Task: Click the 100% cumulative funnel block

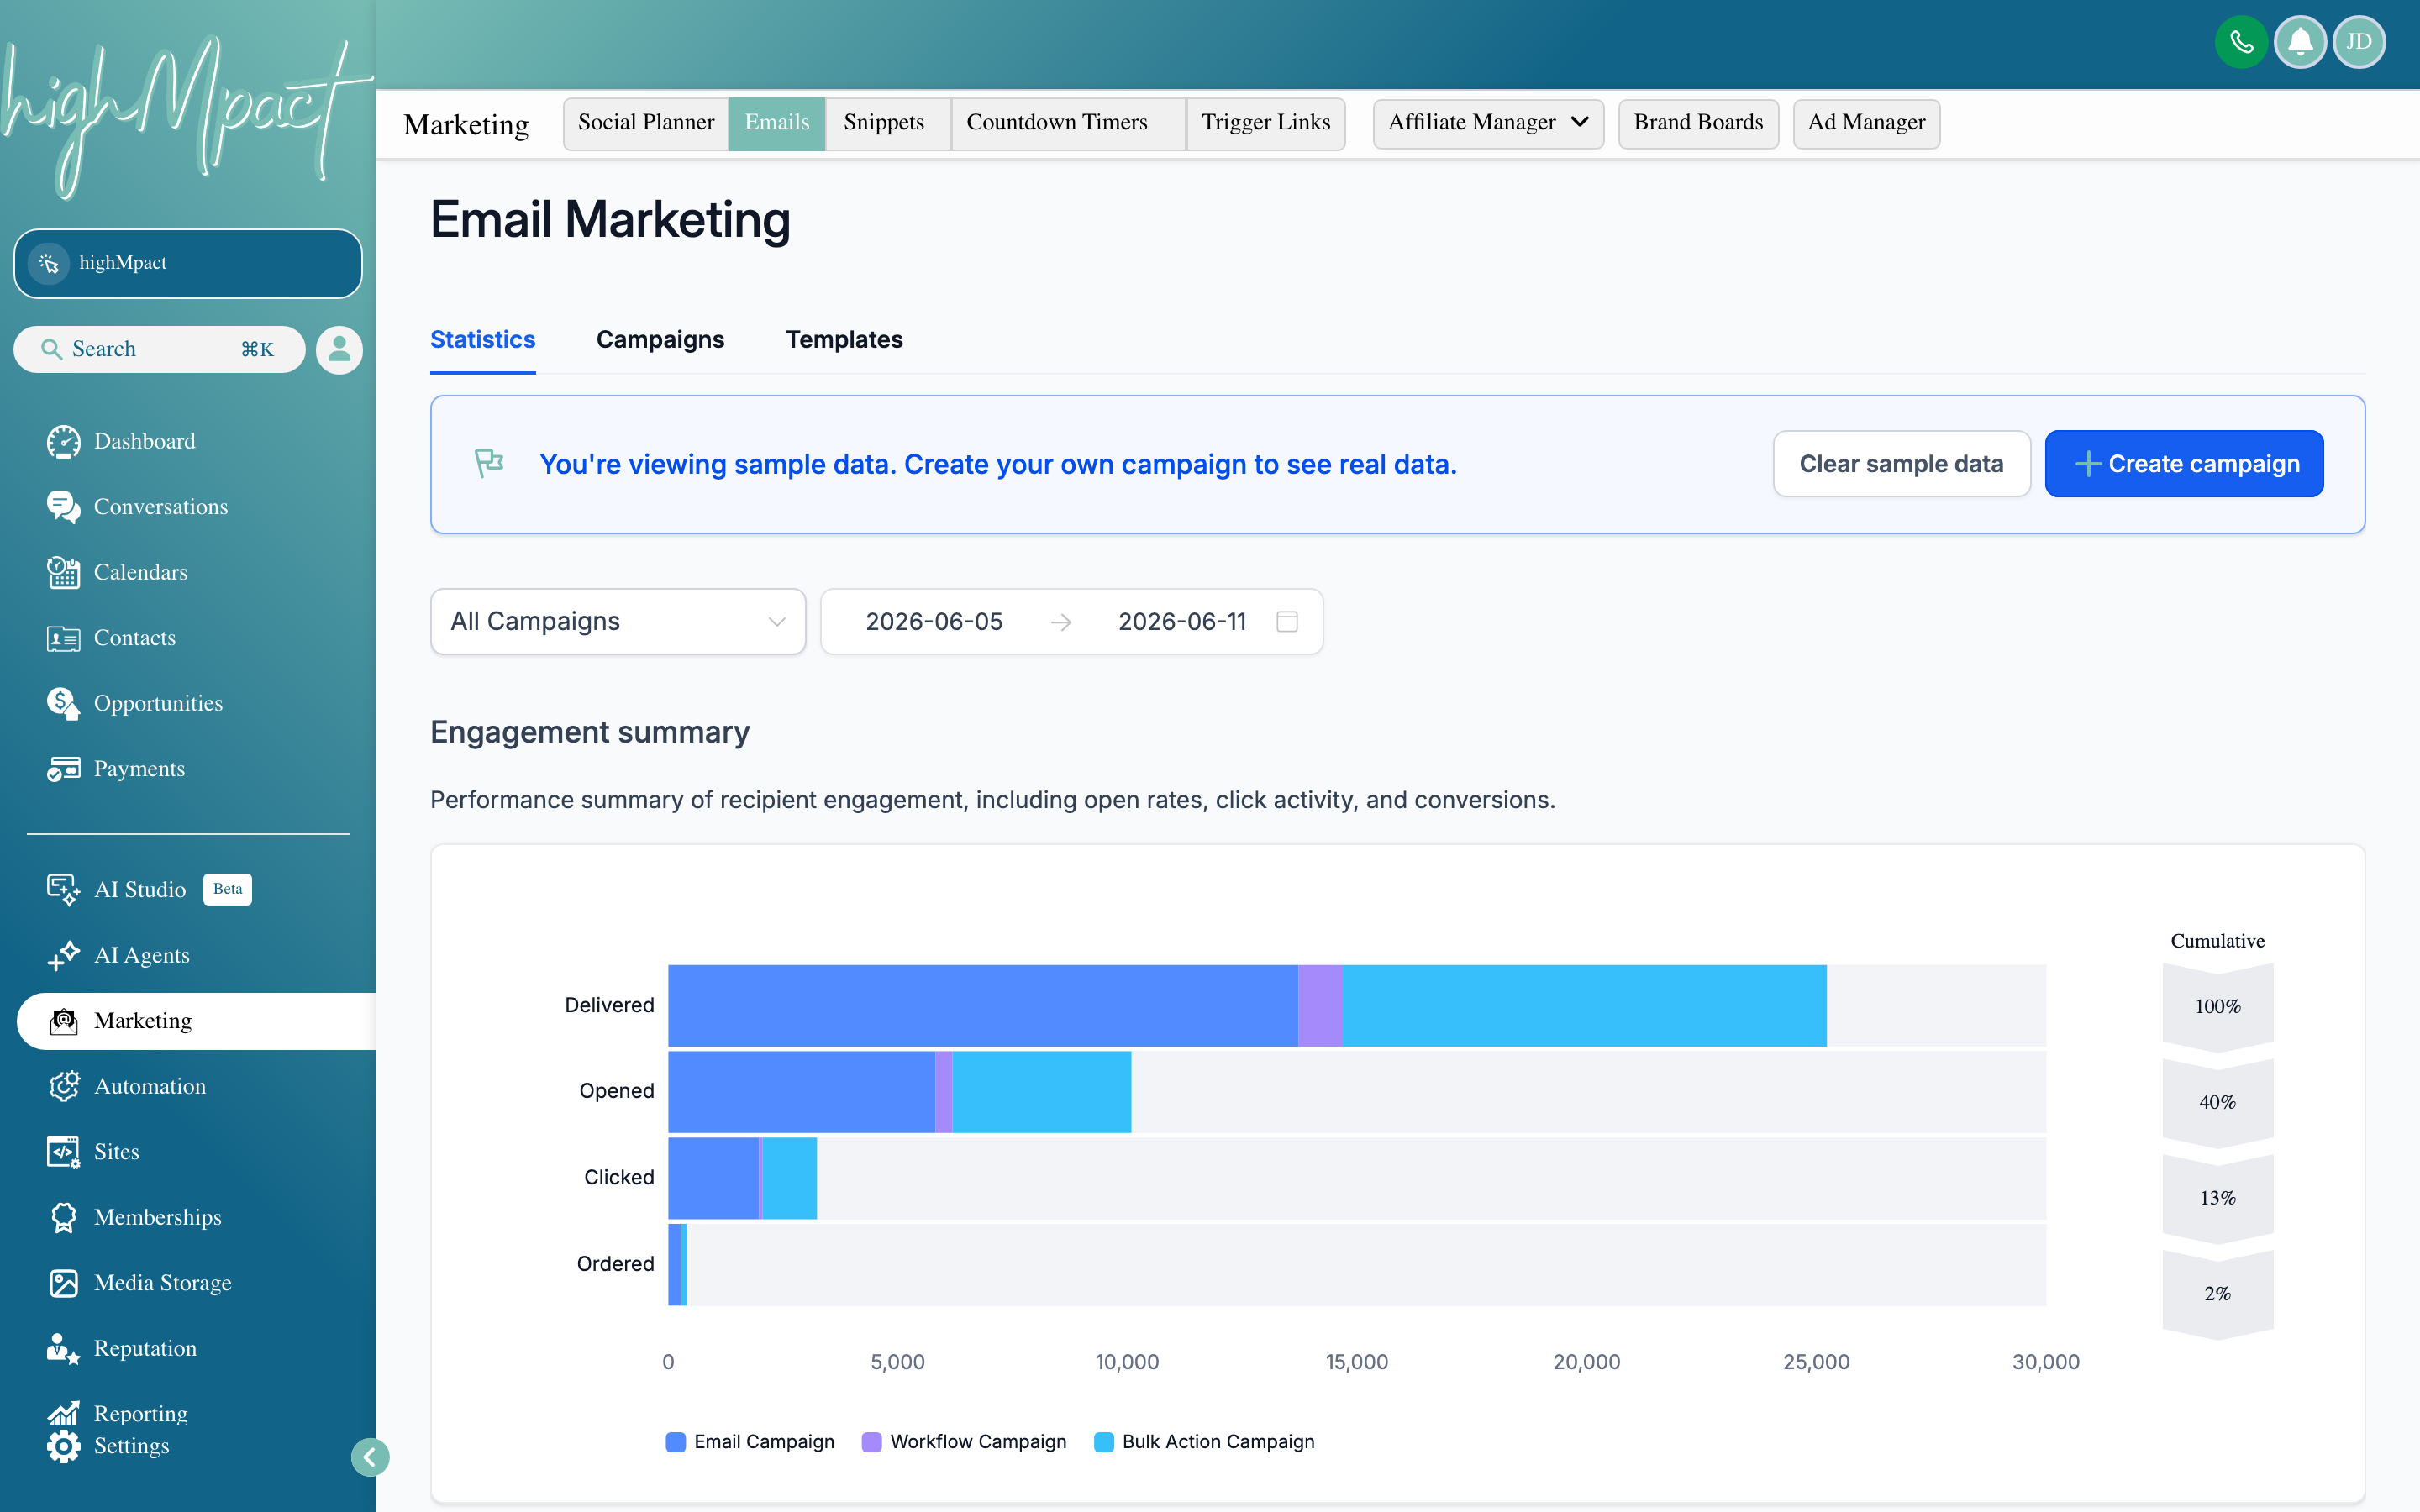Action: [2217, 1007]
